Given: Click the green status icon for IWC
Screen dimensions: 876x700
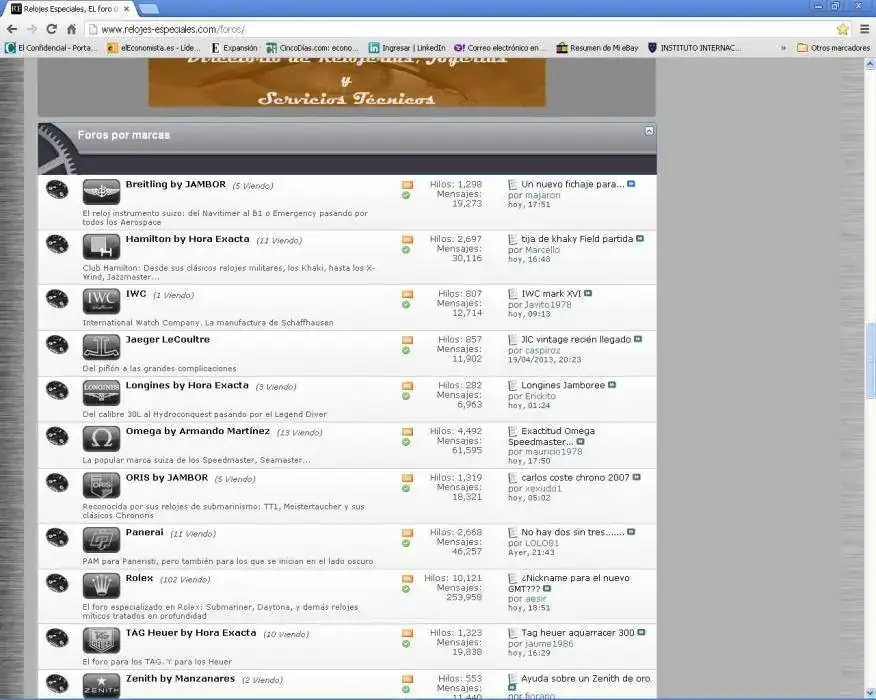Looking at the screenshot, I should pyautogui.click(x=406, y=304).
